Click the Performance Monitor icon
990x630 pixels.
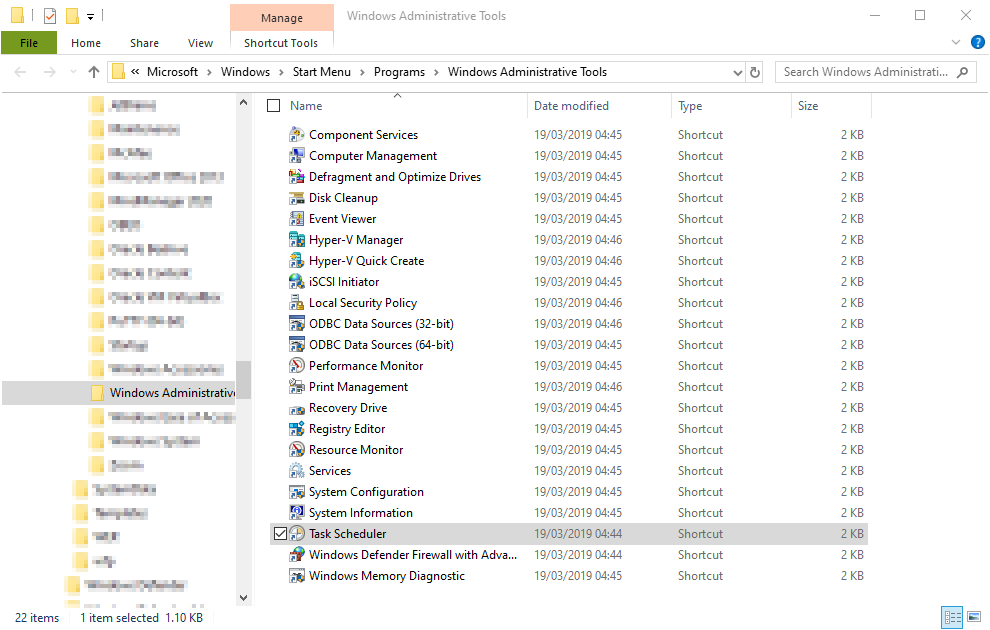point(297,366)
